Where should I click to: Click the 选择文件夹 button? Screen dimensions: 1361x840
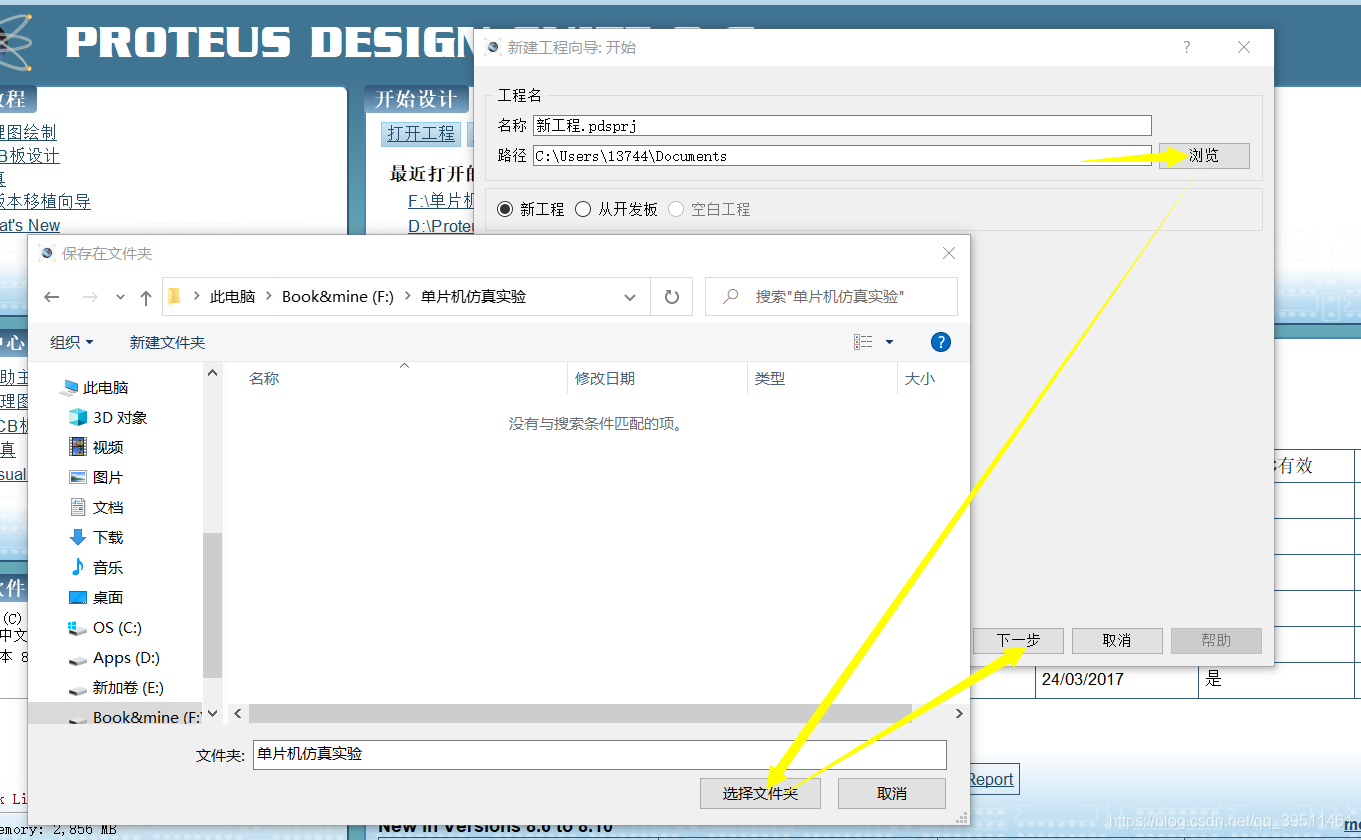761,793
